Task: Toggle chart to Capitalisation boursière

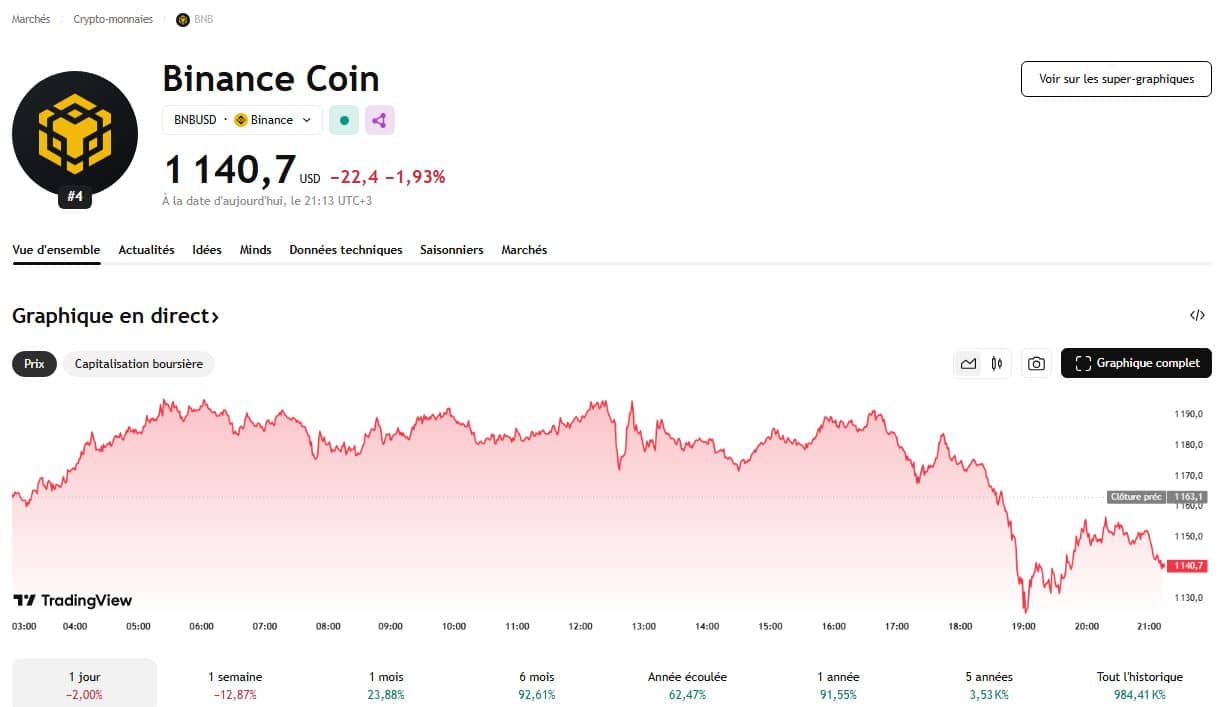Action: [139, 364]
